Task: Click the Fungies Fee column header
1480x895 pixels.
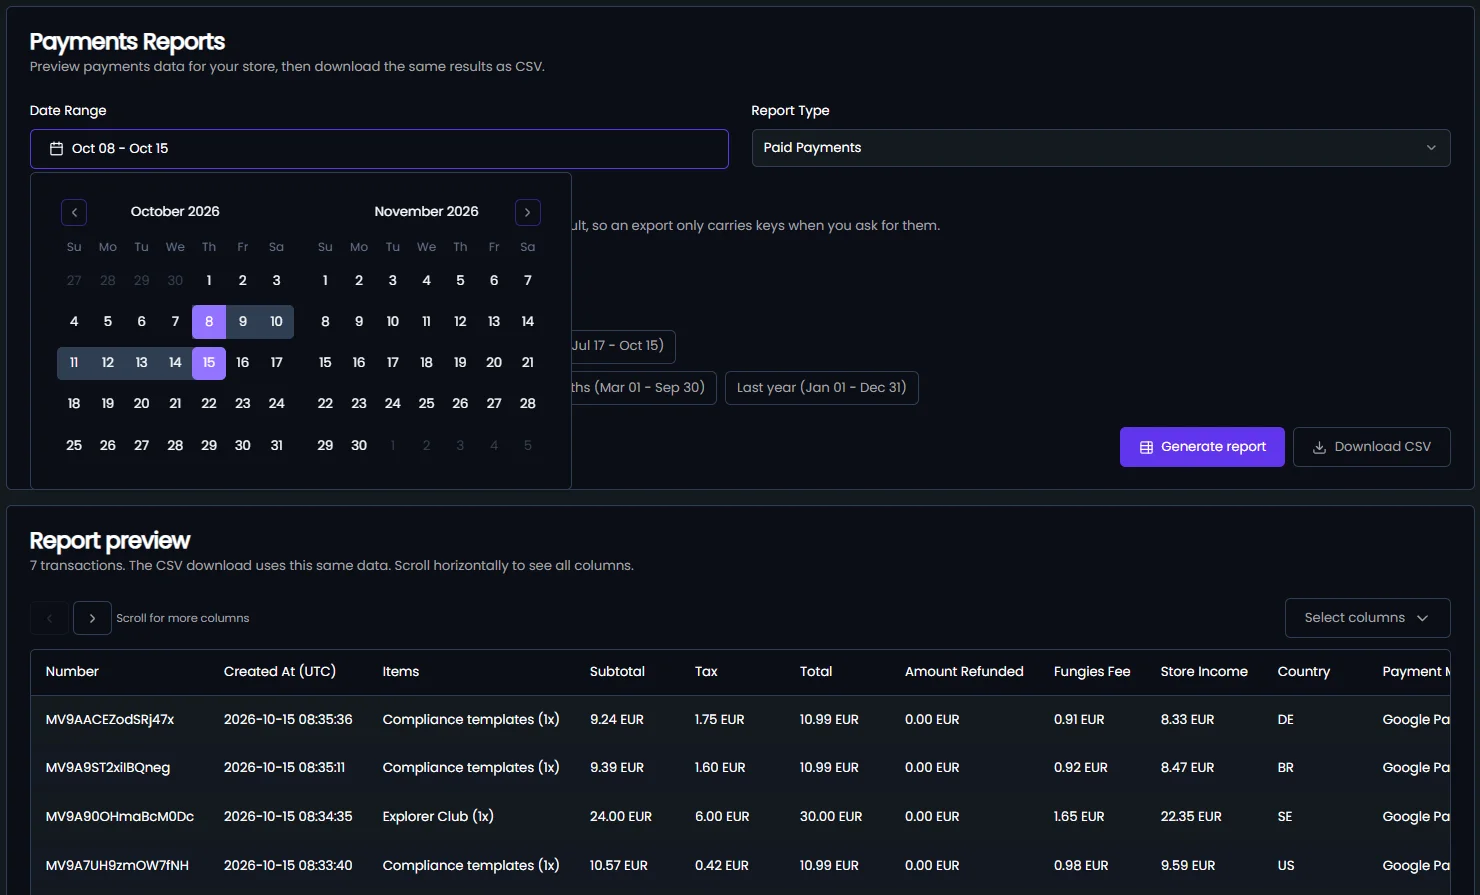Action: pyautogui.click(x=1092, y=672)
